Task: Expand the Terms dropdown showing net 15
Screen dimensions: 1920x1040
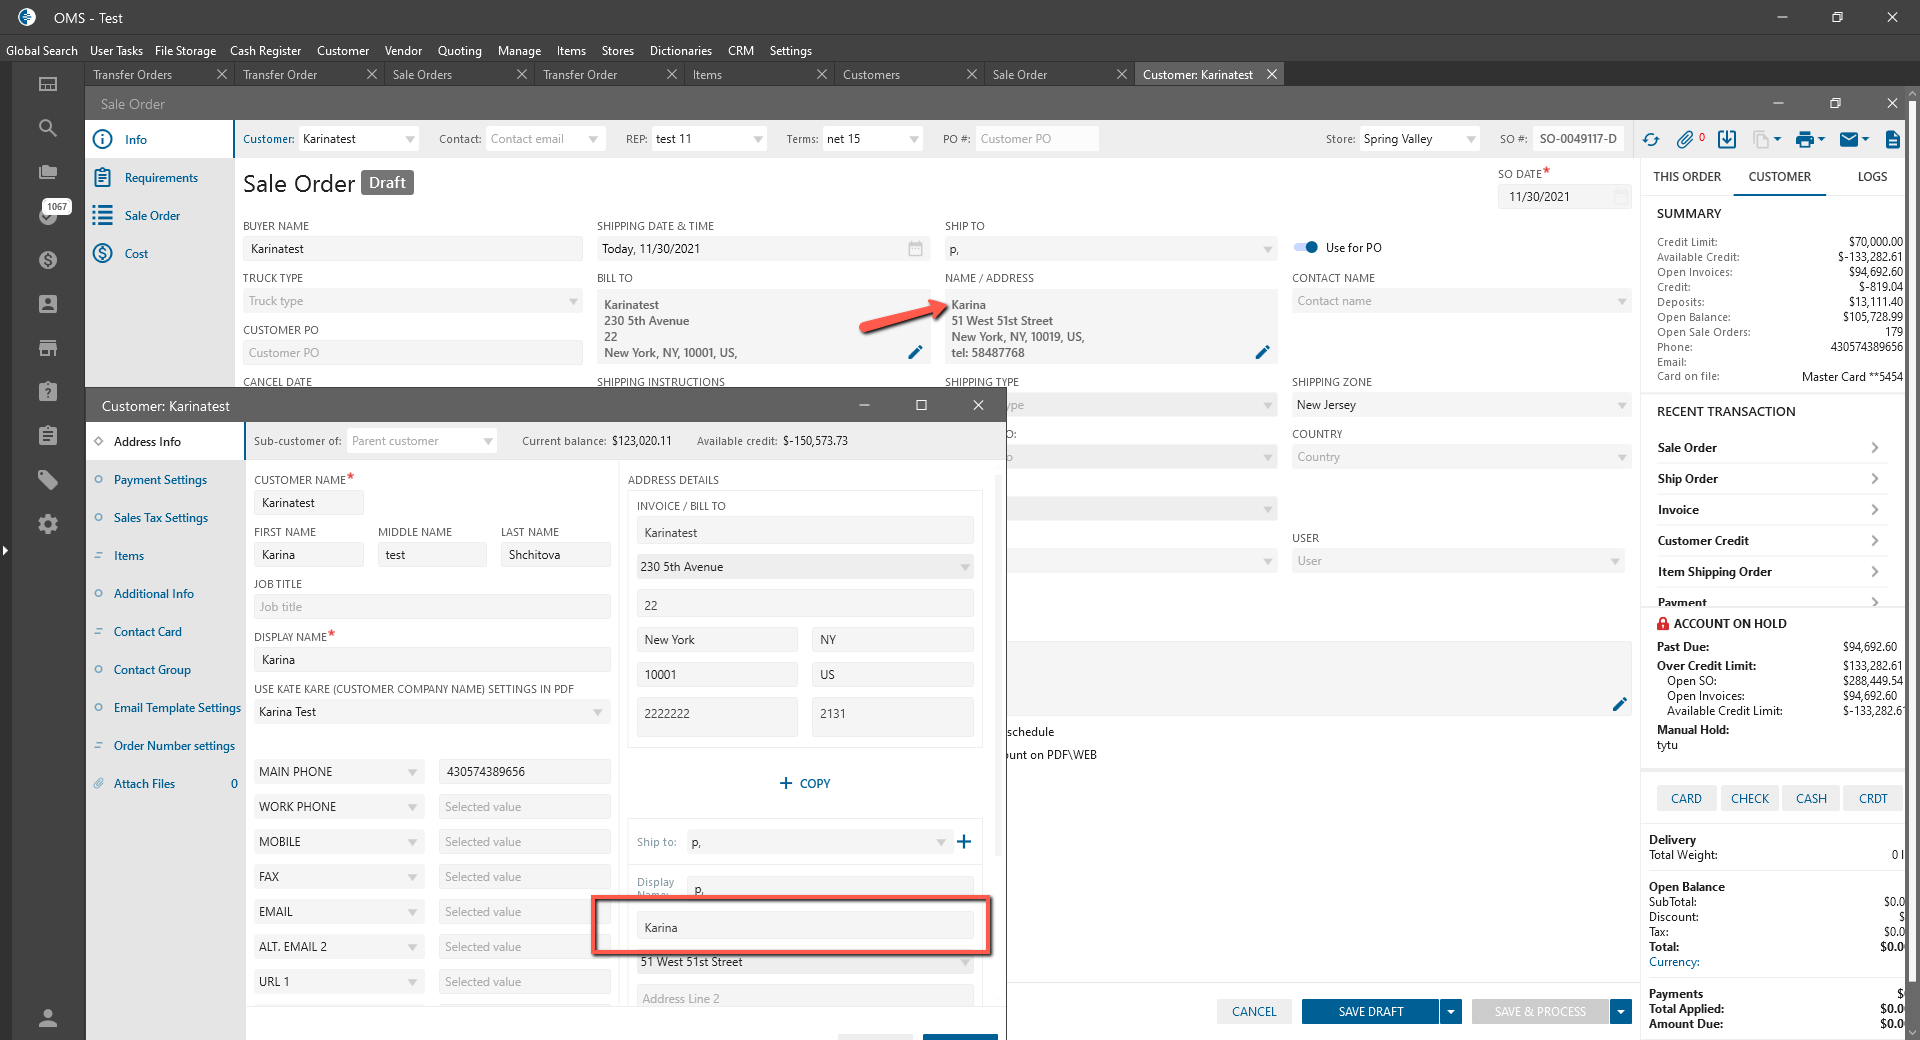Action: coord(914,140)
